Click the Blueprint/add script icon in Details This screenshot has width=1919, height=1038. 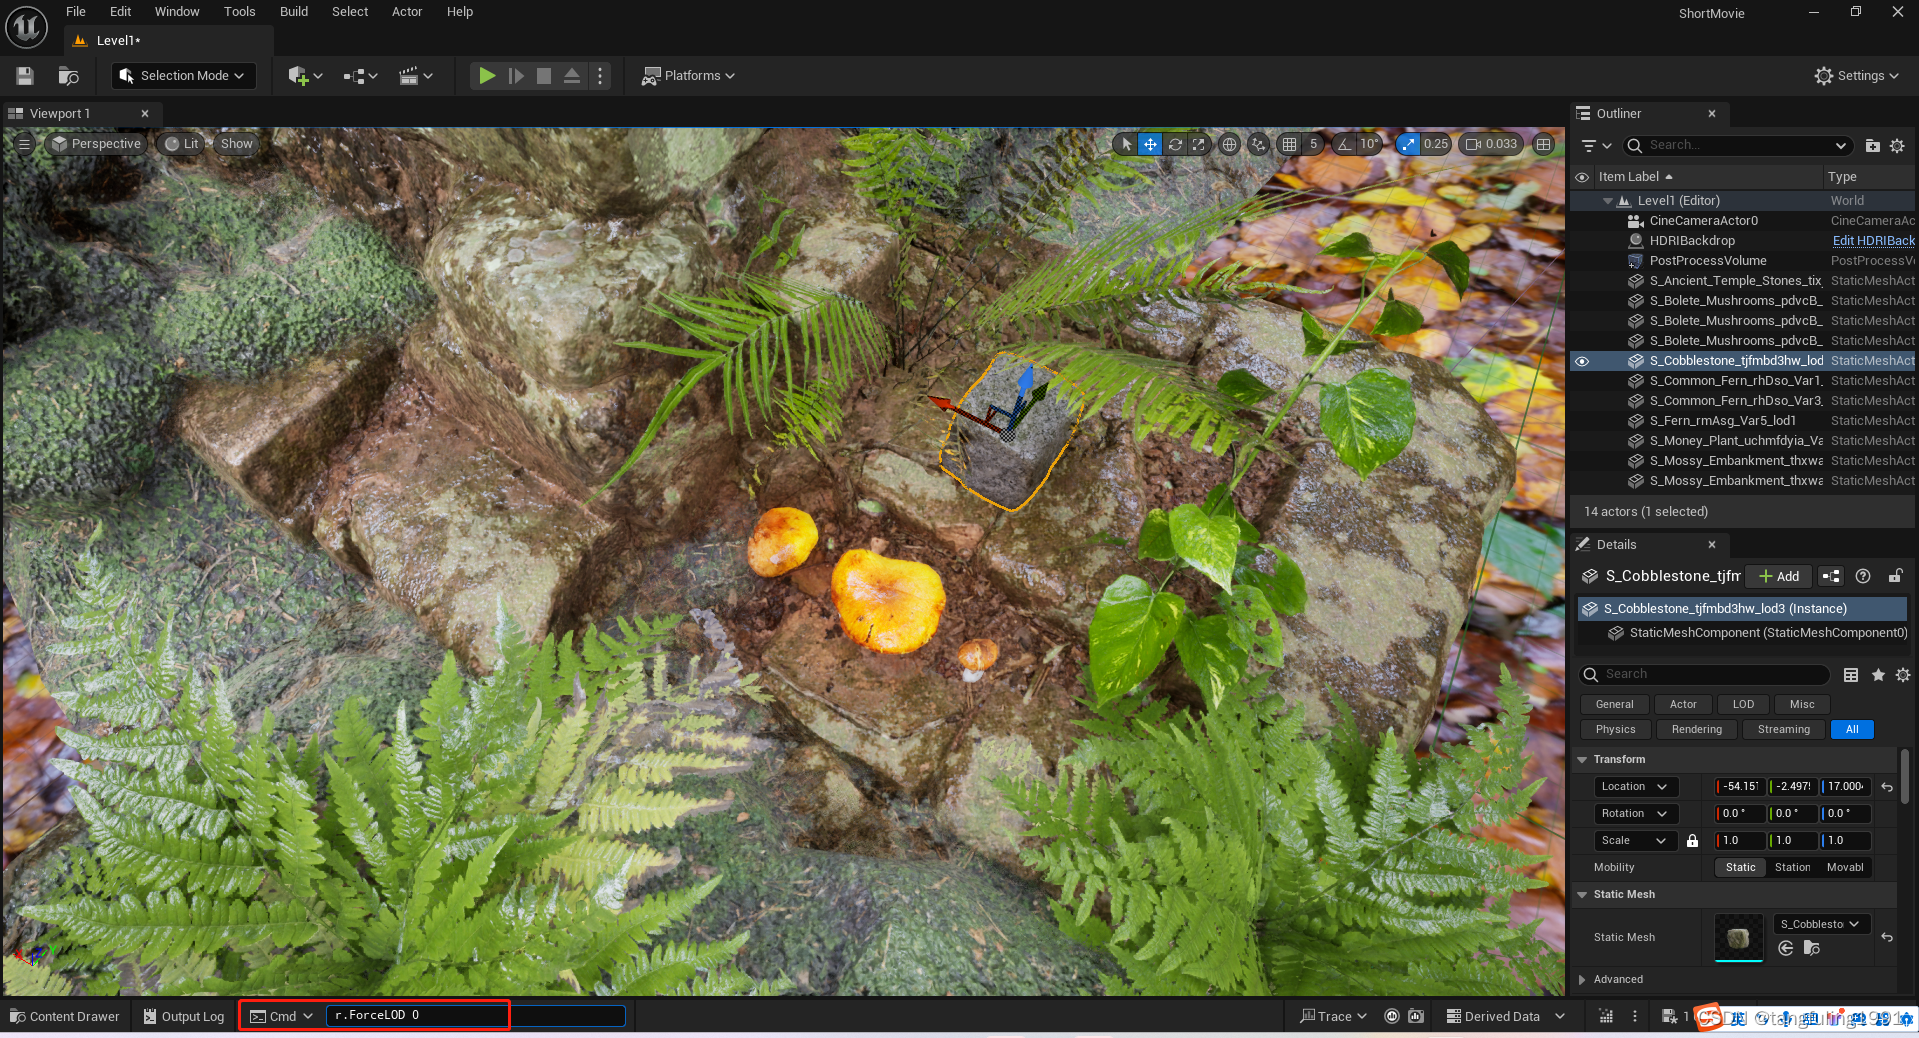[1831, 576]
